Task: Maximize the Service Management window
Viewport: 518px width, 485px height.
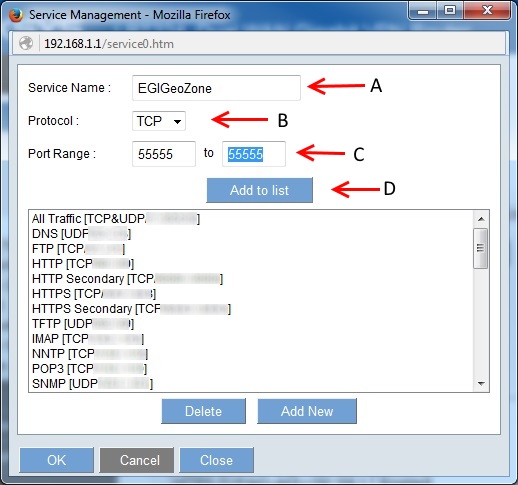Action: point(450,11)
